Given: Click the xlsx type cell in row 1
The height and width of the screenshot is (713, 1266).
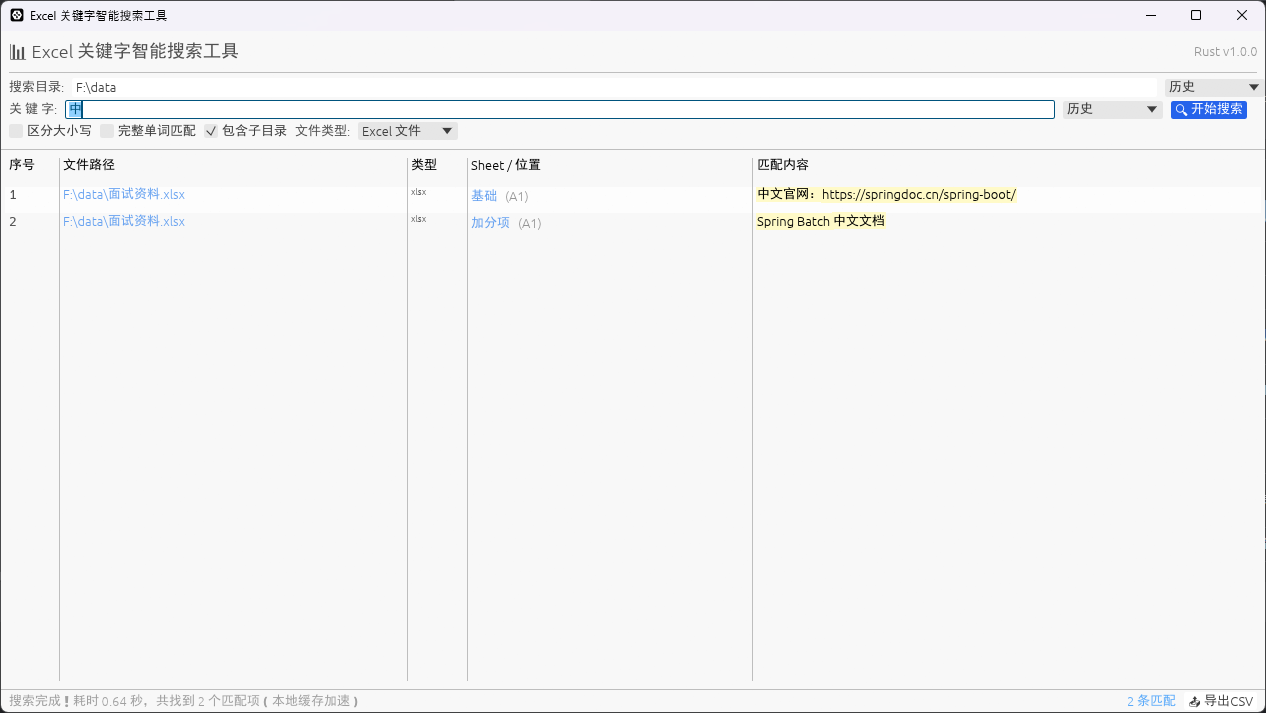Looking at the screenshot, I should coord(418,192).
